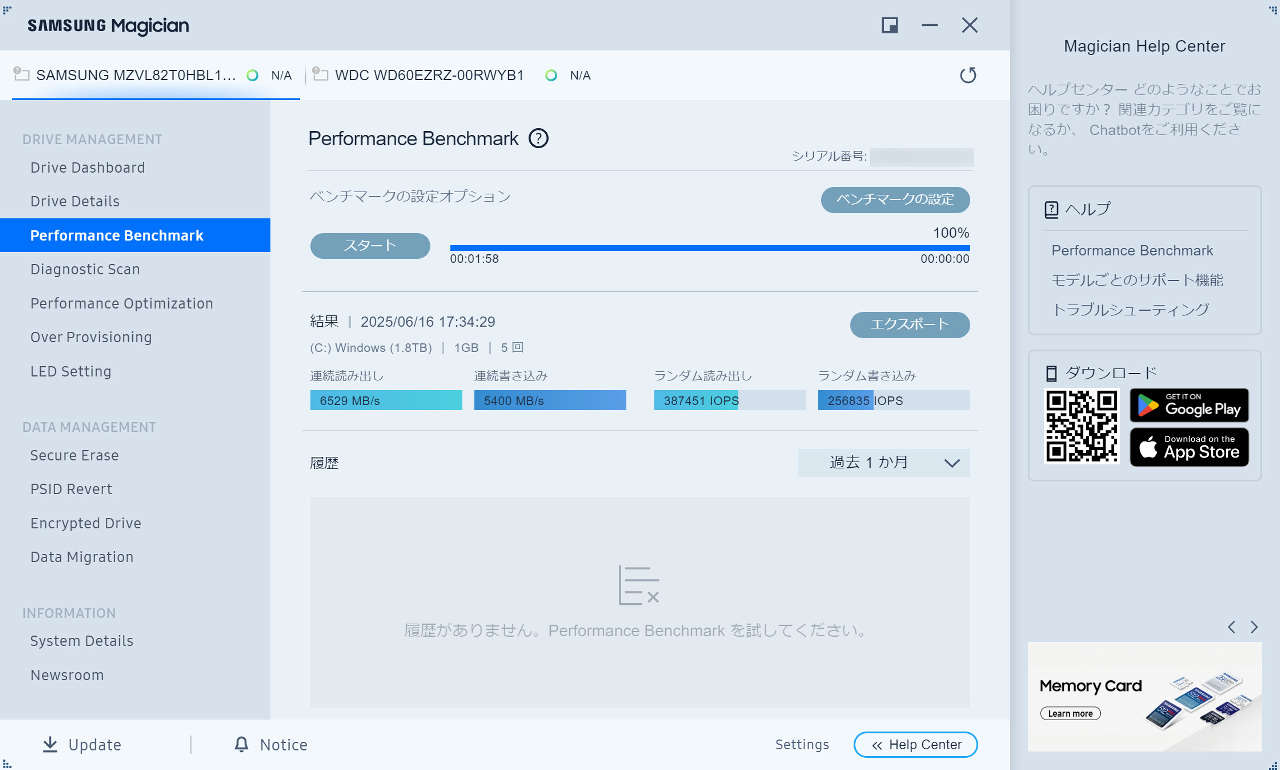Toggle the compact window mode icon
Screen dimensions: 1280x770
[889, 26]
